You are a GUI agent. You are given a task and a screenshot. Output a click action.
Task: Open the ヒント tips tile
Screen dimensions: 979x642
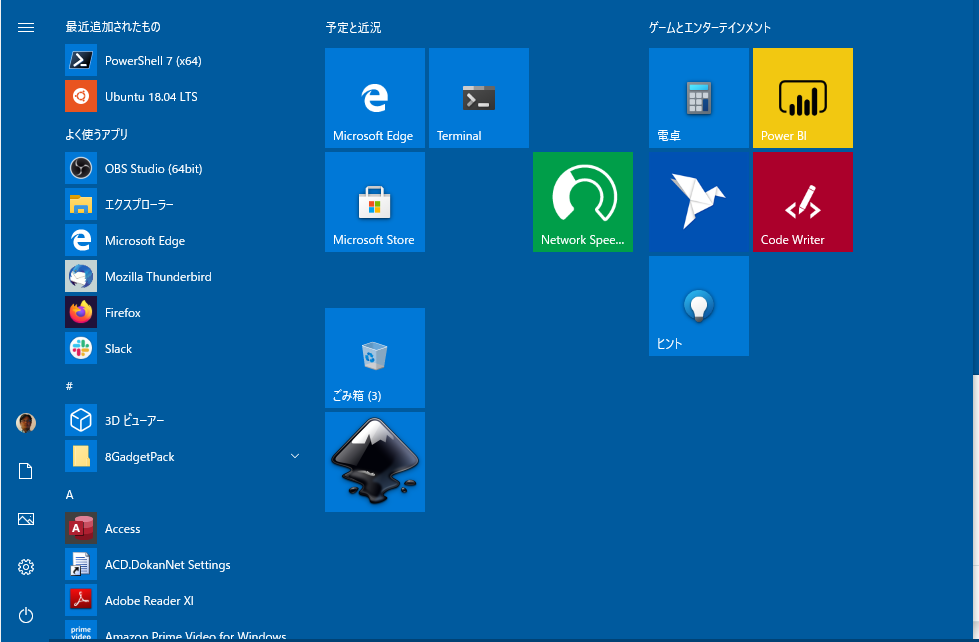click(699, 306)
